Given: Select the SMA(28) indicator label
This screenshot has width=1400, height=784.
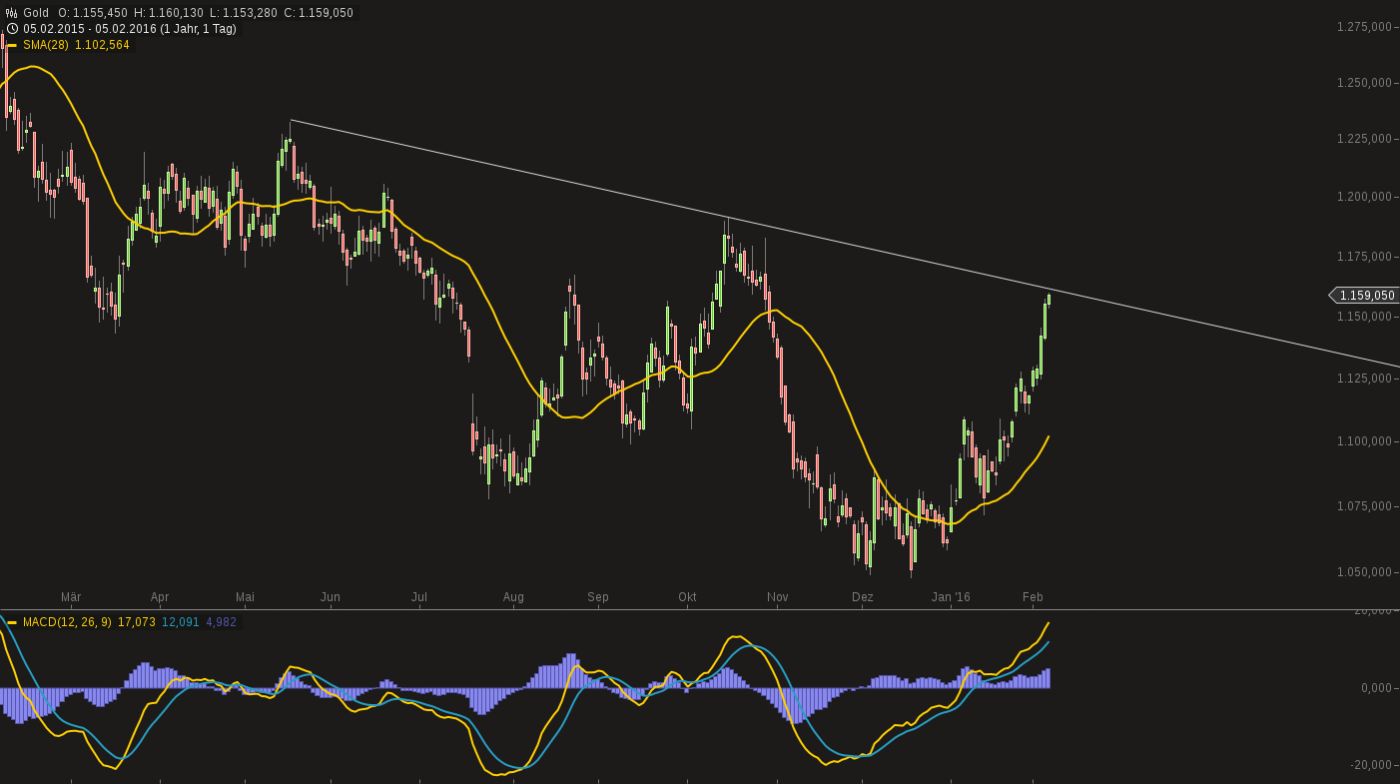Looking at the screenshot, I should tap(46, 45).
